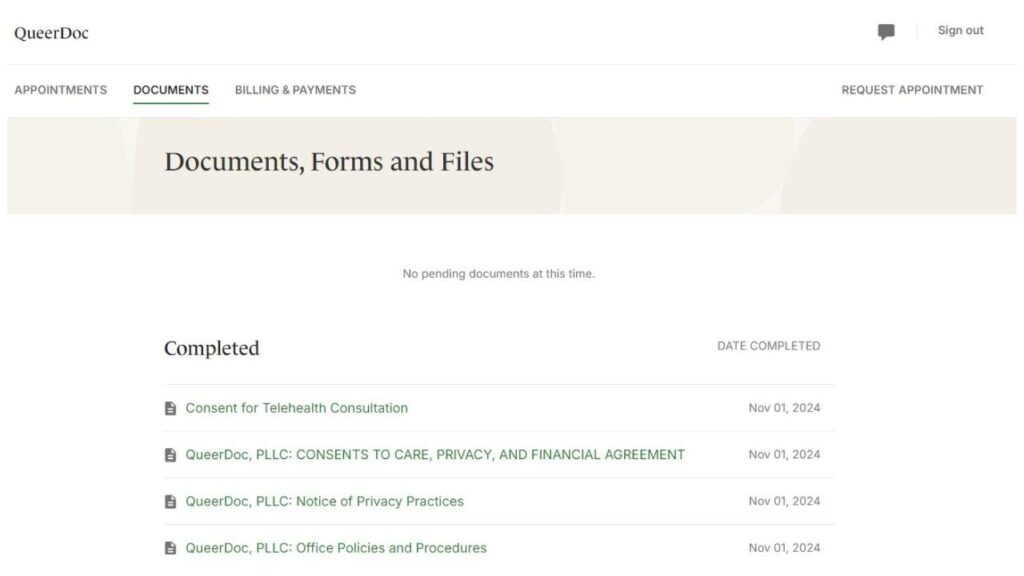Click document icon beside Office Policies and Procedures
Viewport: 1024px width, 576px height.
[x=170, y=548]
